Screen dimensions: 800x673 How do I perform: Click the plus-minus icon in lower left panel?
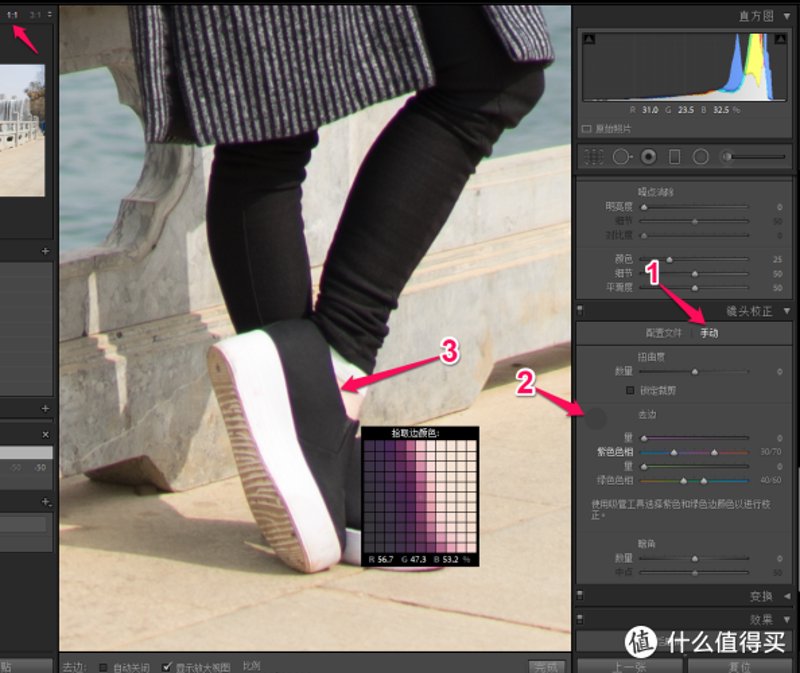point(46,502)
